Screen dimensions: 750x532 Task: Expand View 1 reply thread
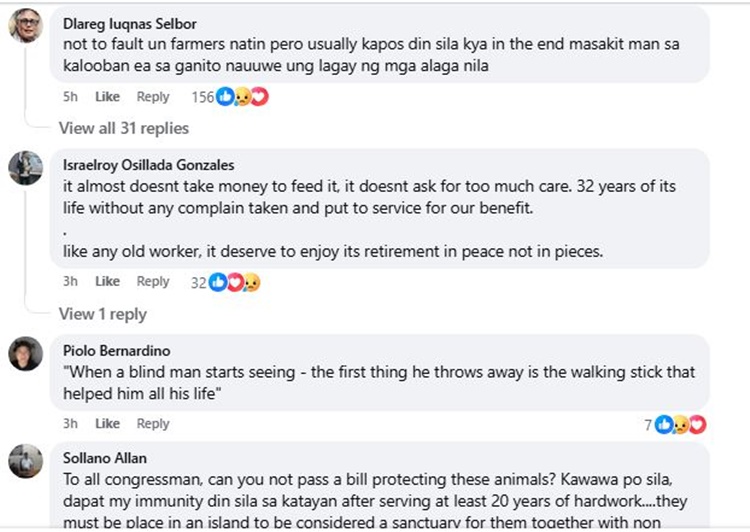click(x=102, y=314)
